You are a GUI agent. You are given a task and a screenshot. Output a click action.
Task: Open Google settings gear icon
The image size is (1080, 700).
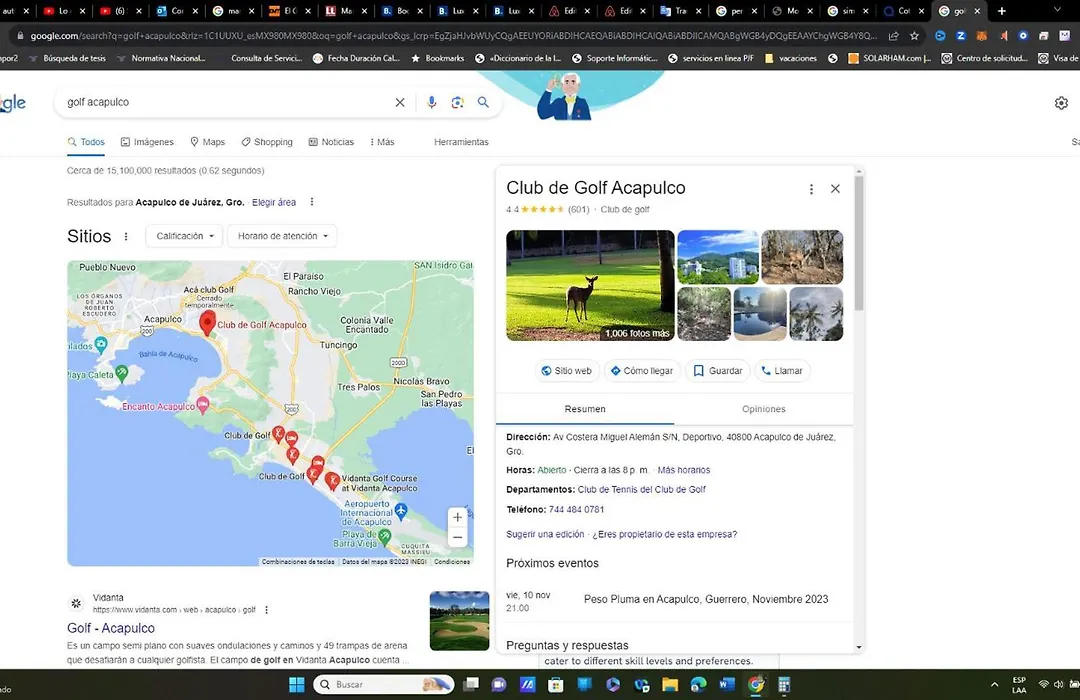point(1061,103)
